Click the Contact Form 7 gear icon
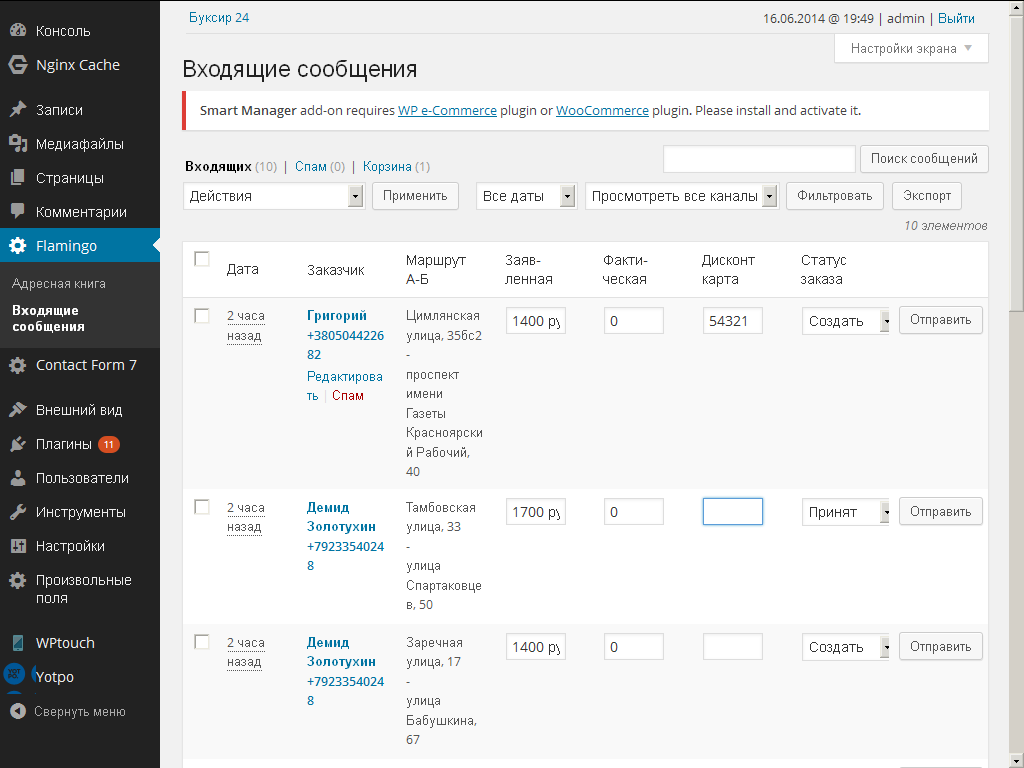 coord(18,365)
